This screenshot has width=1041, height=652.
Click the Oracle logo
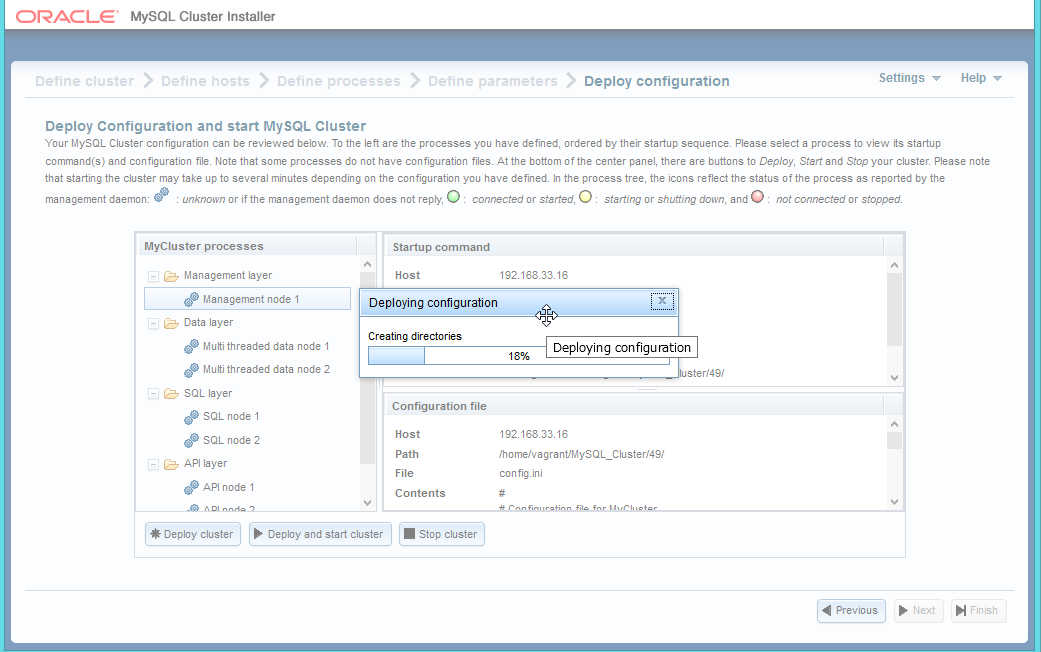pyautogui.click(x=67, y=17)
